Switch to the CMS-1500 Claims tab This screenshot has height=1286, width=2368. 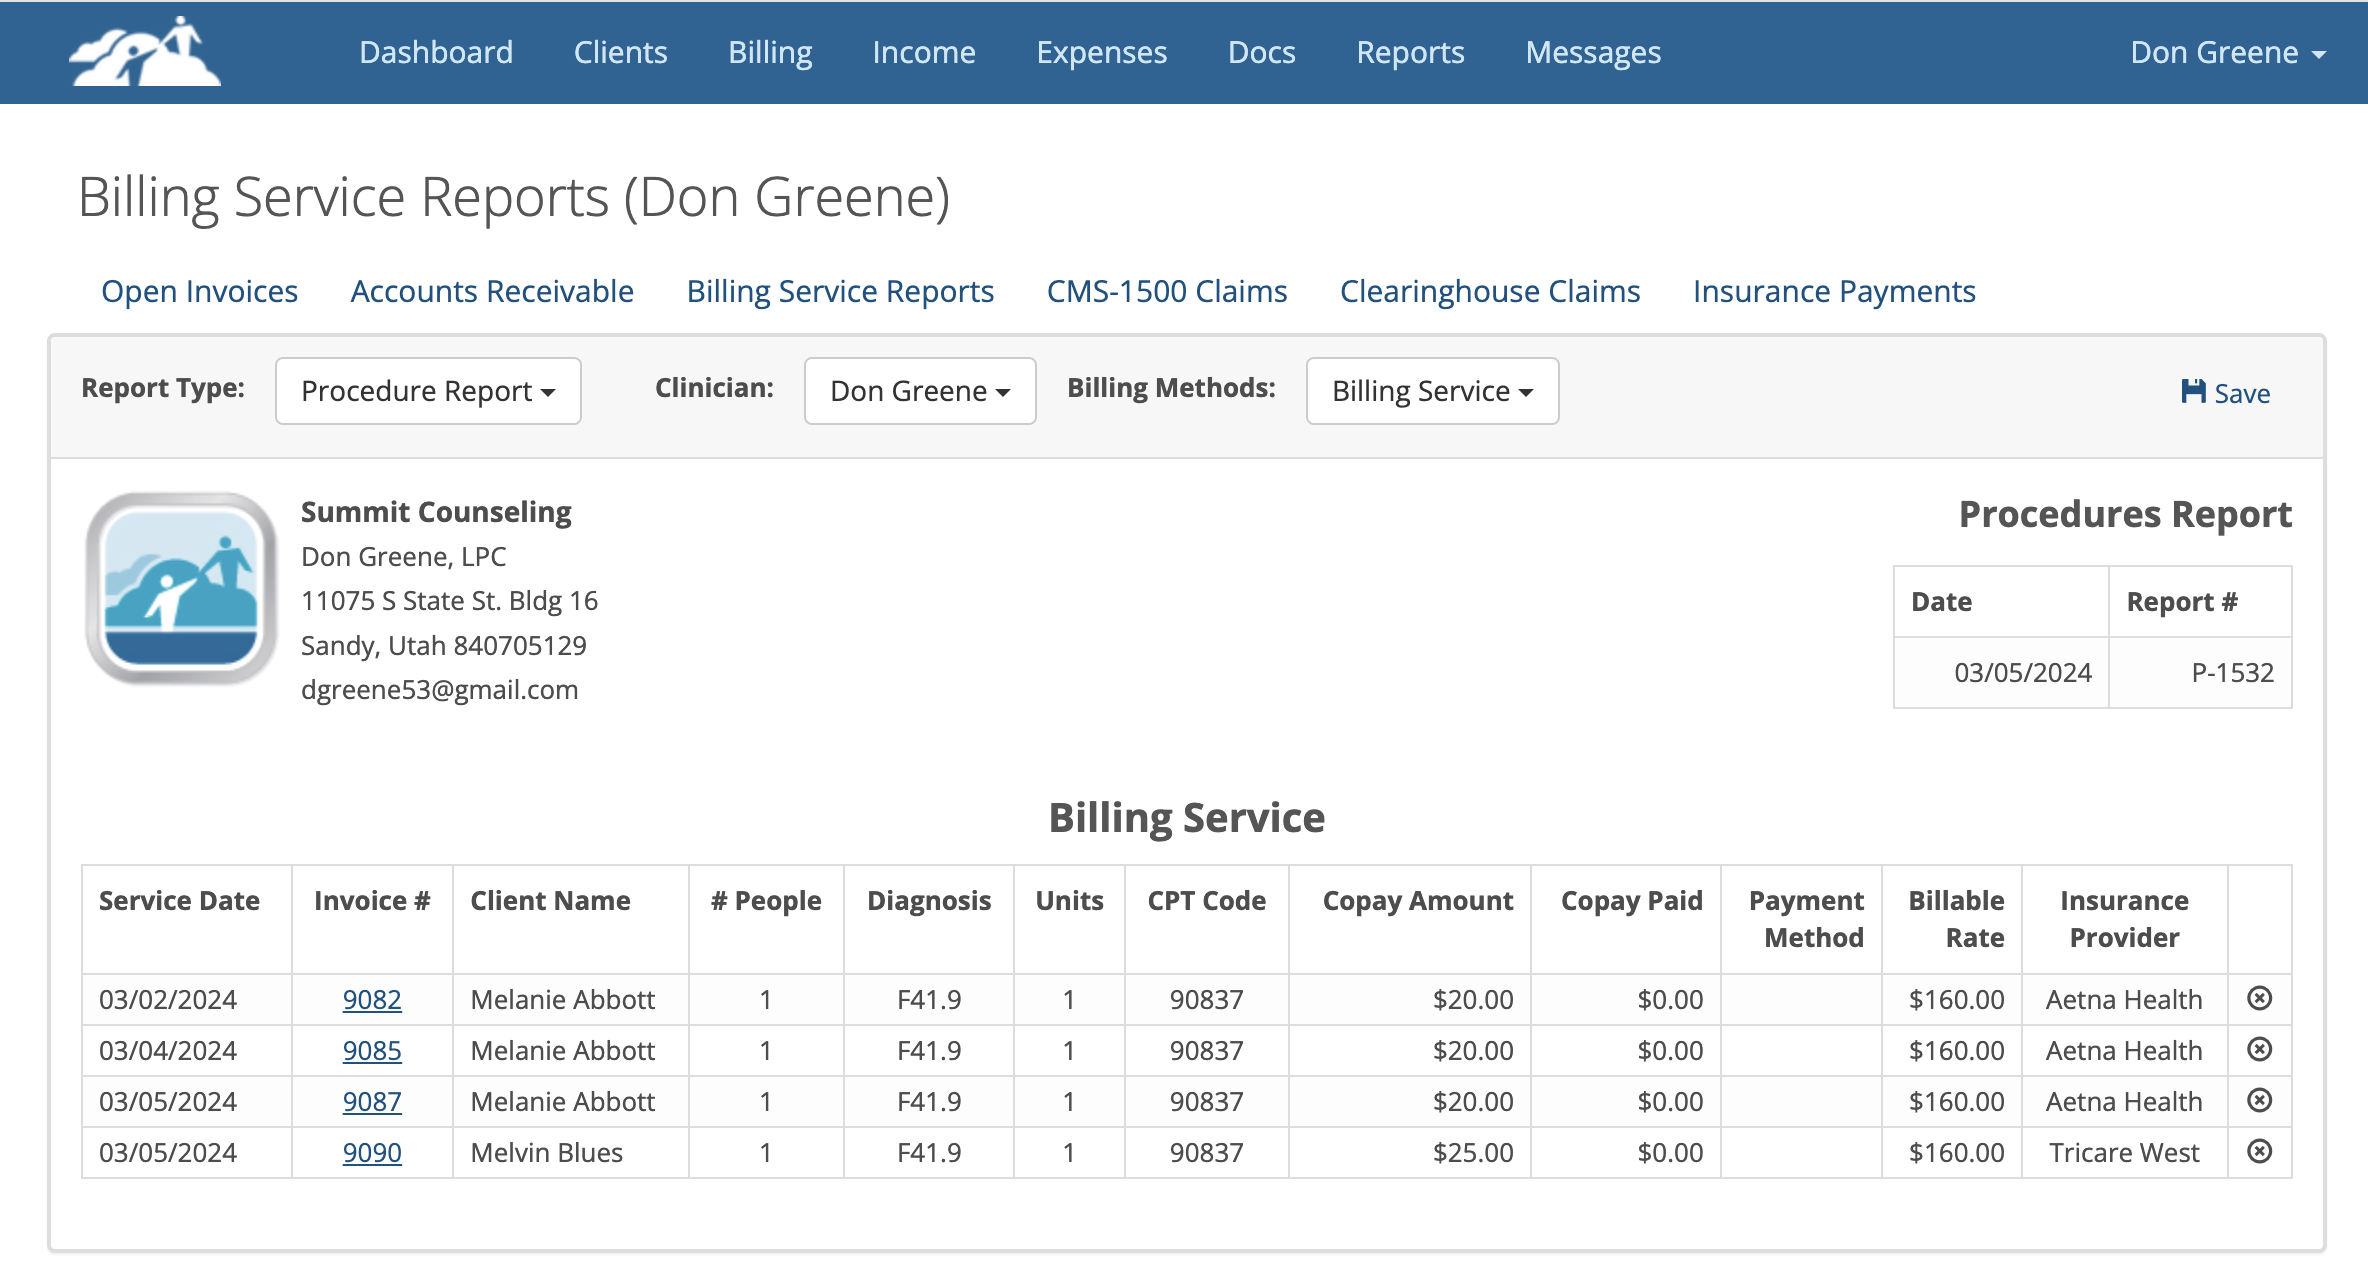pyautogui.click(x=1167, y=291)
